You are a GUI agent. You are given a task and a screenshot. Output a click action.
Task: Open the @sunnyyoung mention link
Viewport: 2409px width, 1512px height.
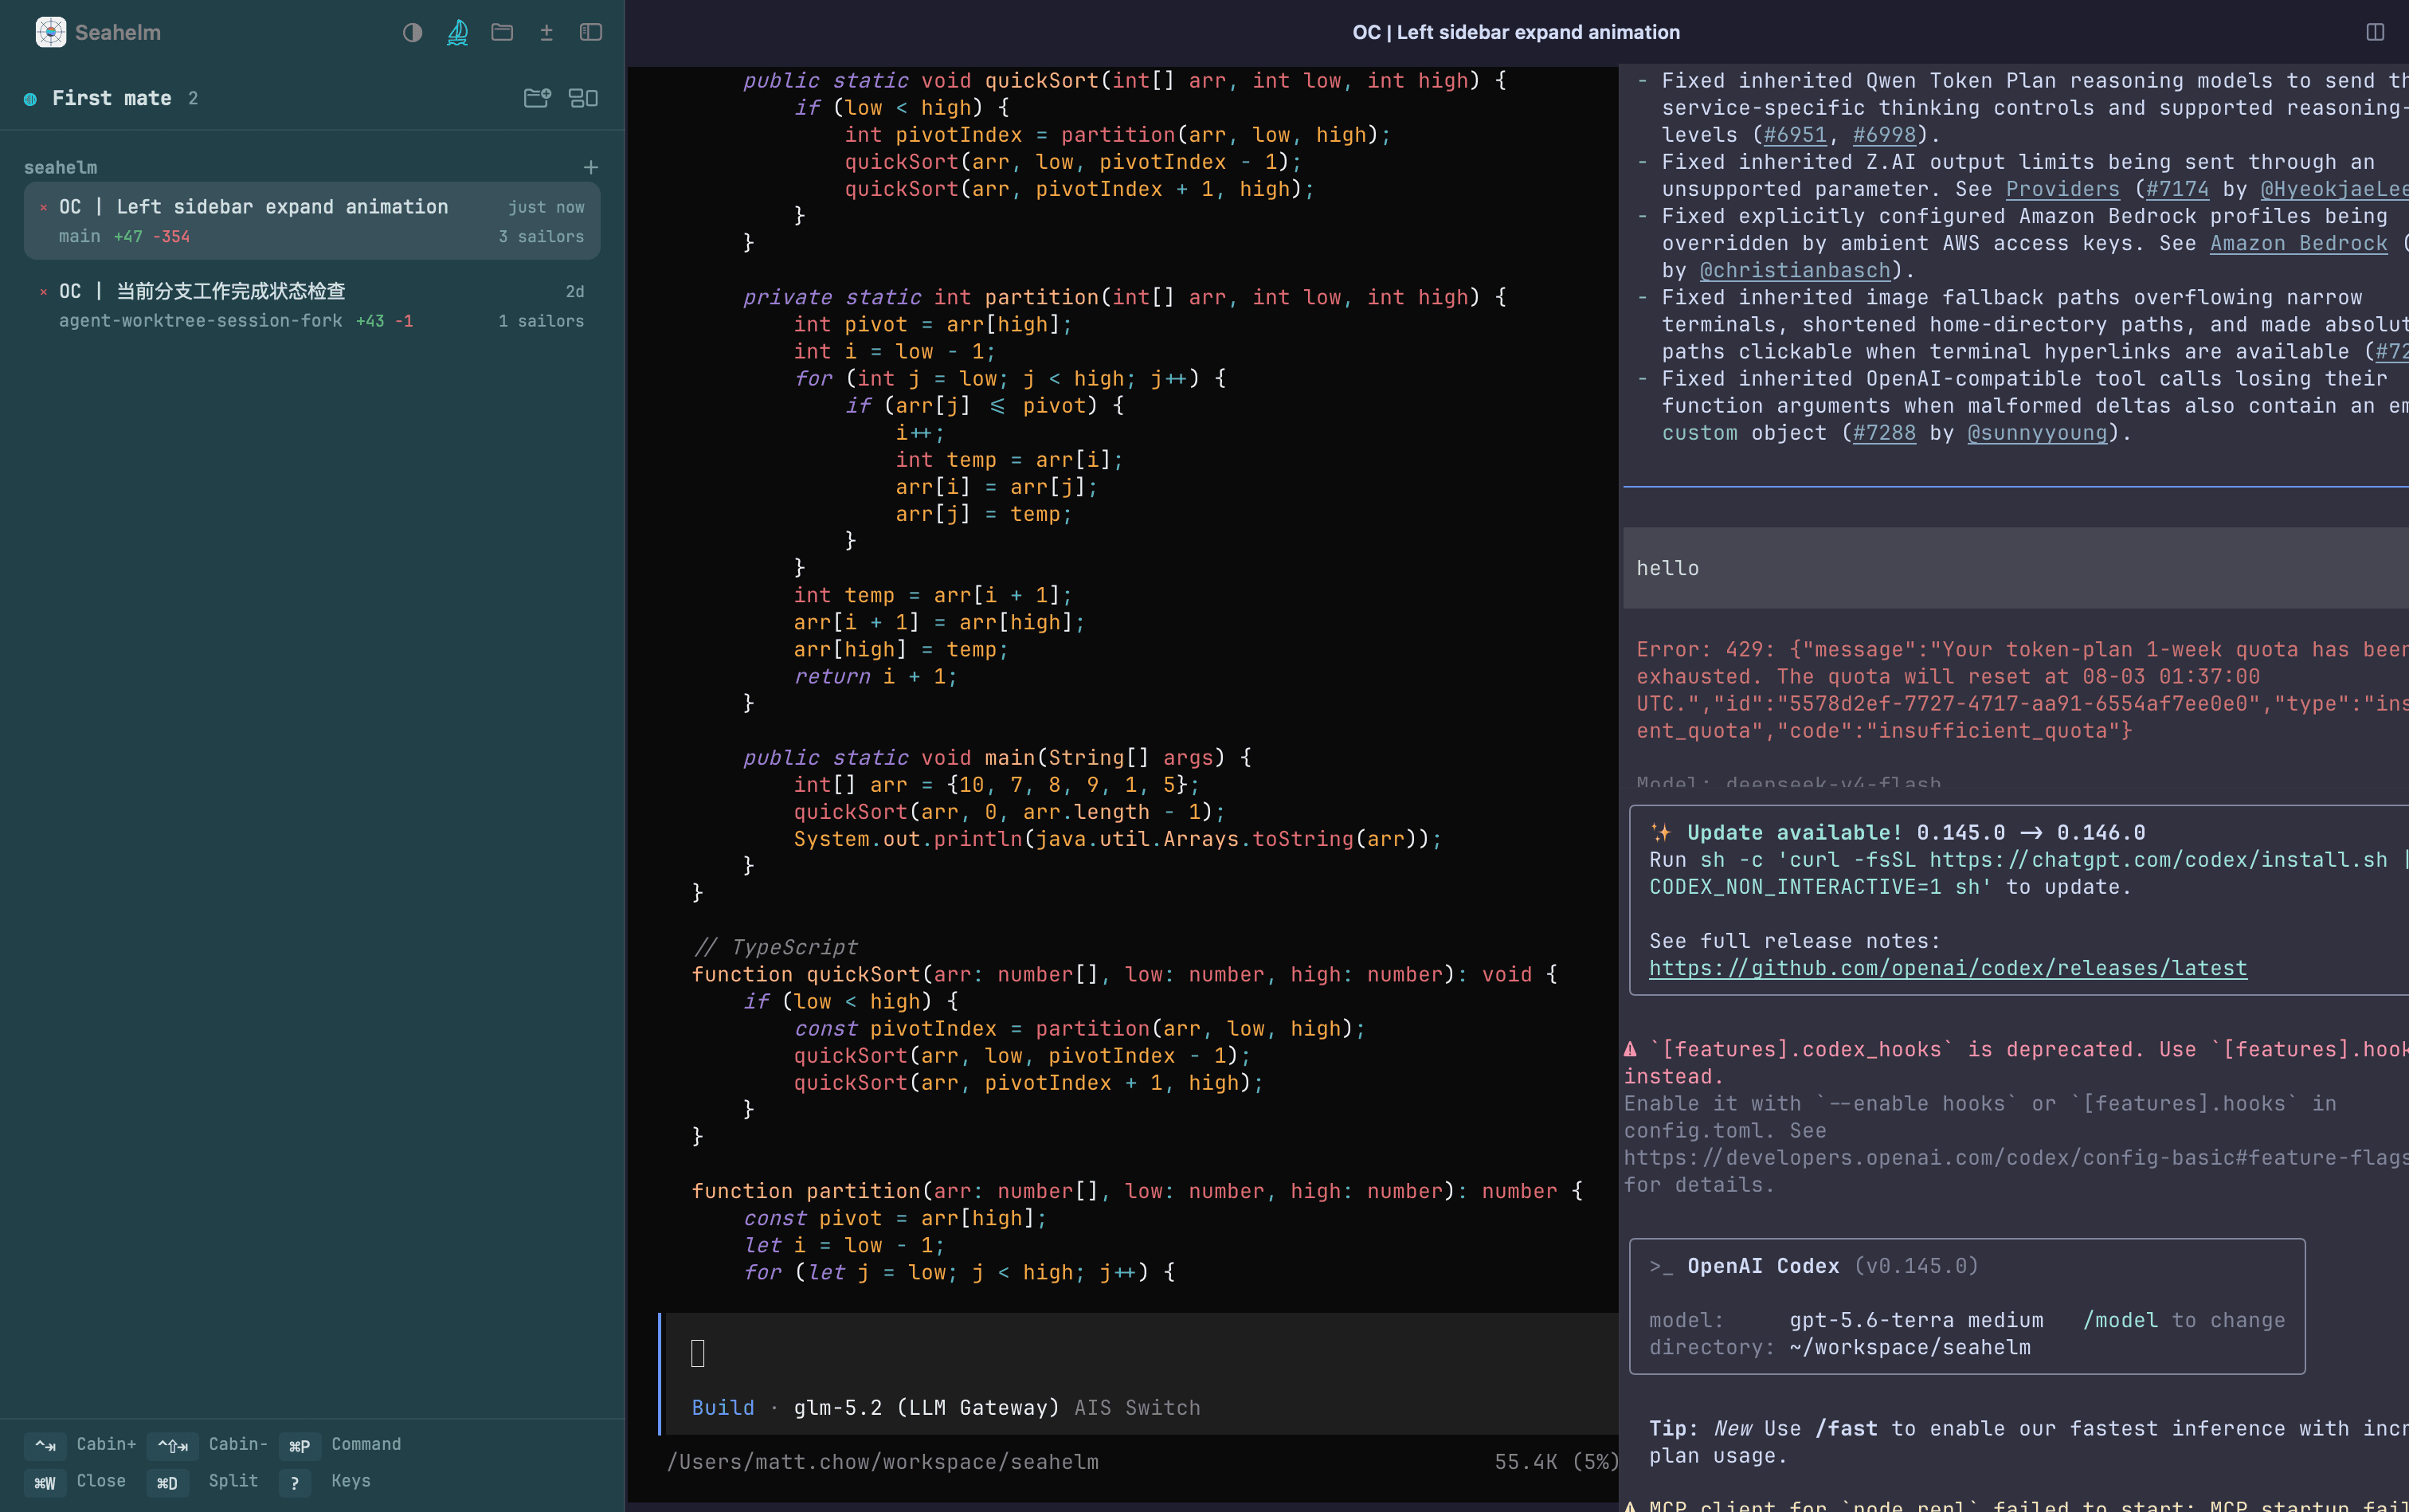click(2037, 433)
